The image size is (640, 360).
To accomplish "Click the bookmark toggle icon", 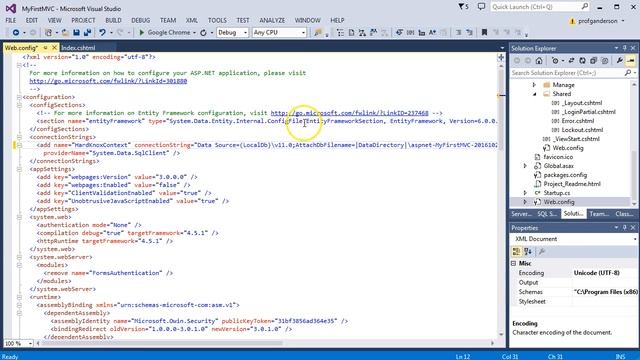I will tap(484, 32).
